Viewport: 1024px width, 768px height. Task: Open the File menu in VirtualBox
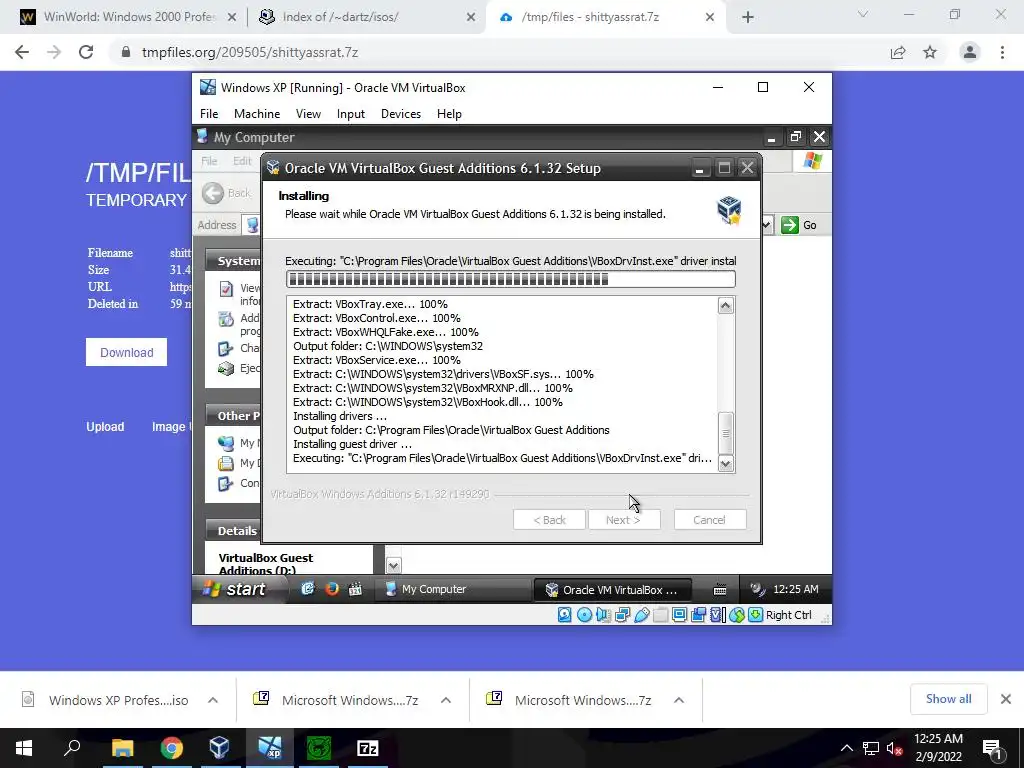pos(209,114)
